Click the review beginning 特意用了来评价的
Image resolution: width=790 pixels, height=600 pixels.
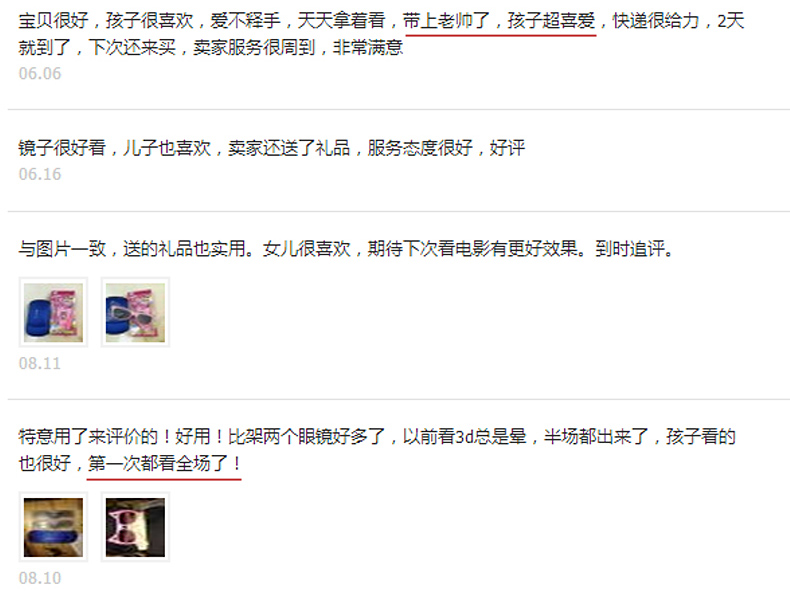[x=377, y=450]
